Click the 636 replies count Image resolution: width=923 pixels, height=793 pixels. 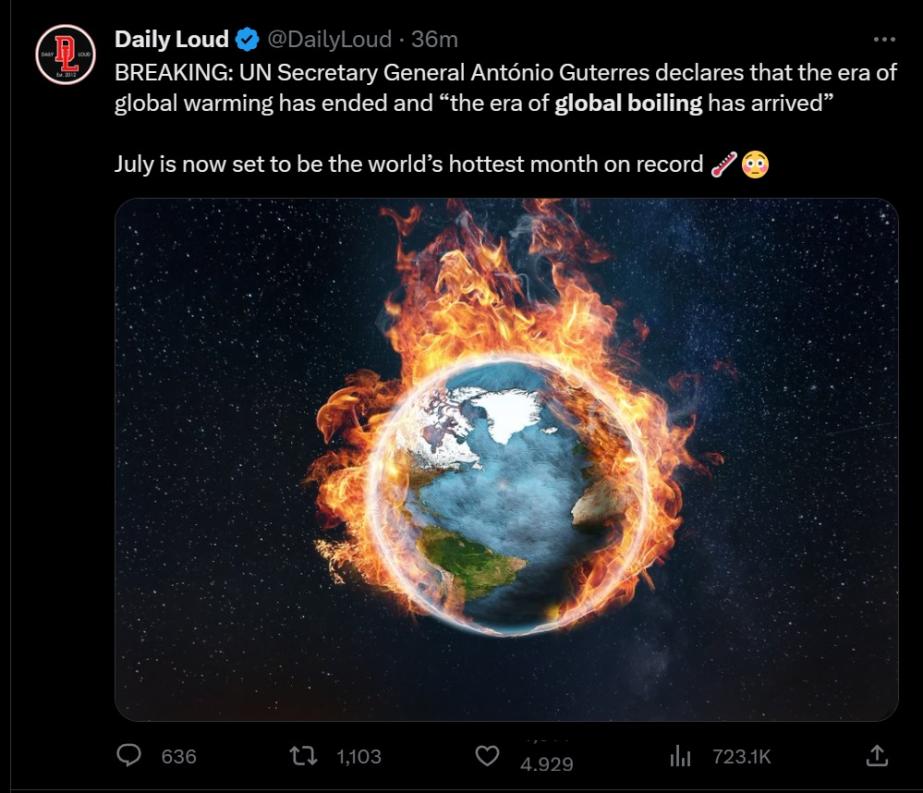point(179,756)
